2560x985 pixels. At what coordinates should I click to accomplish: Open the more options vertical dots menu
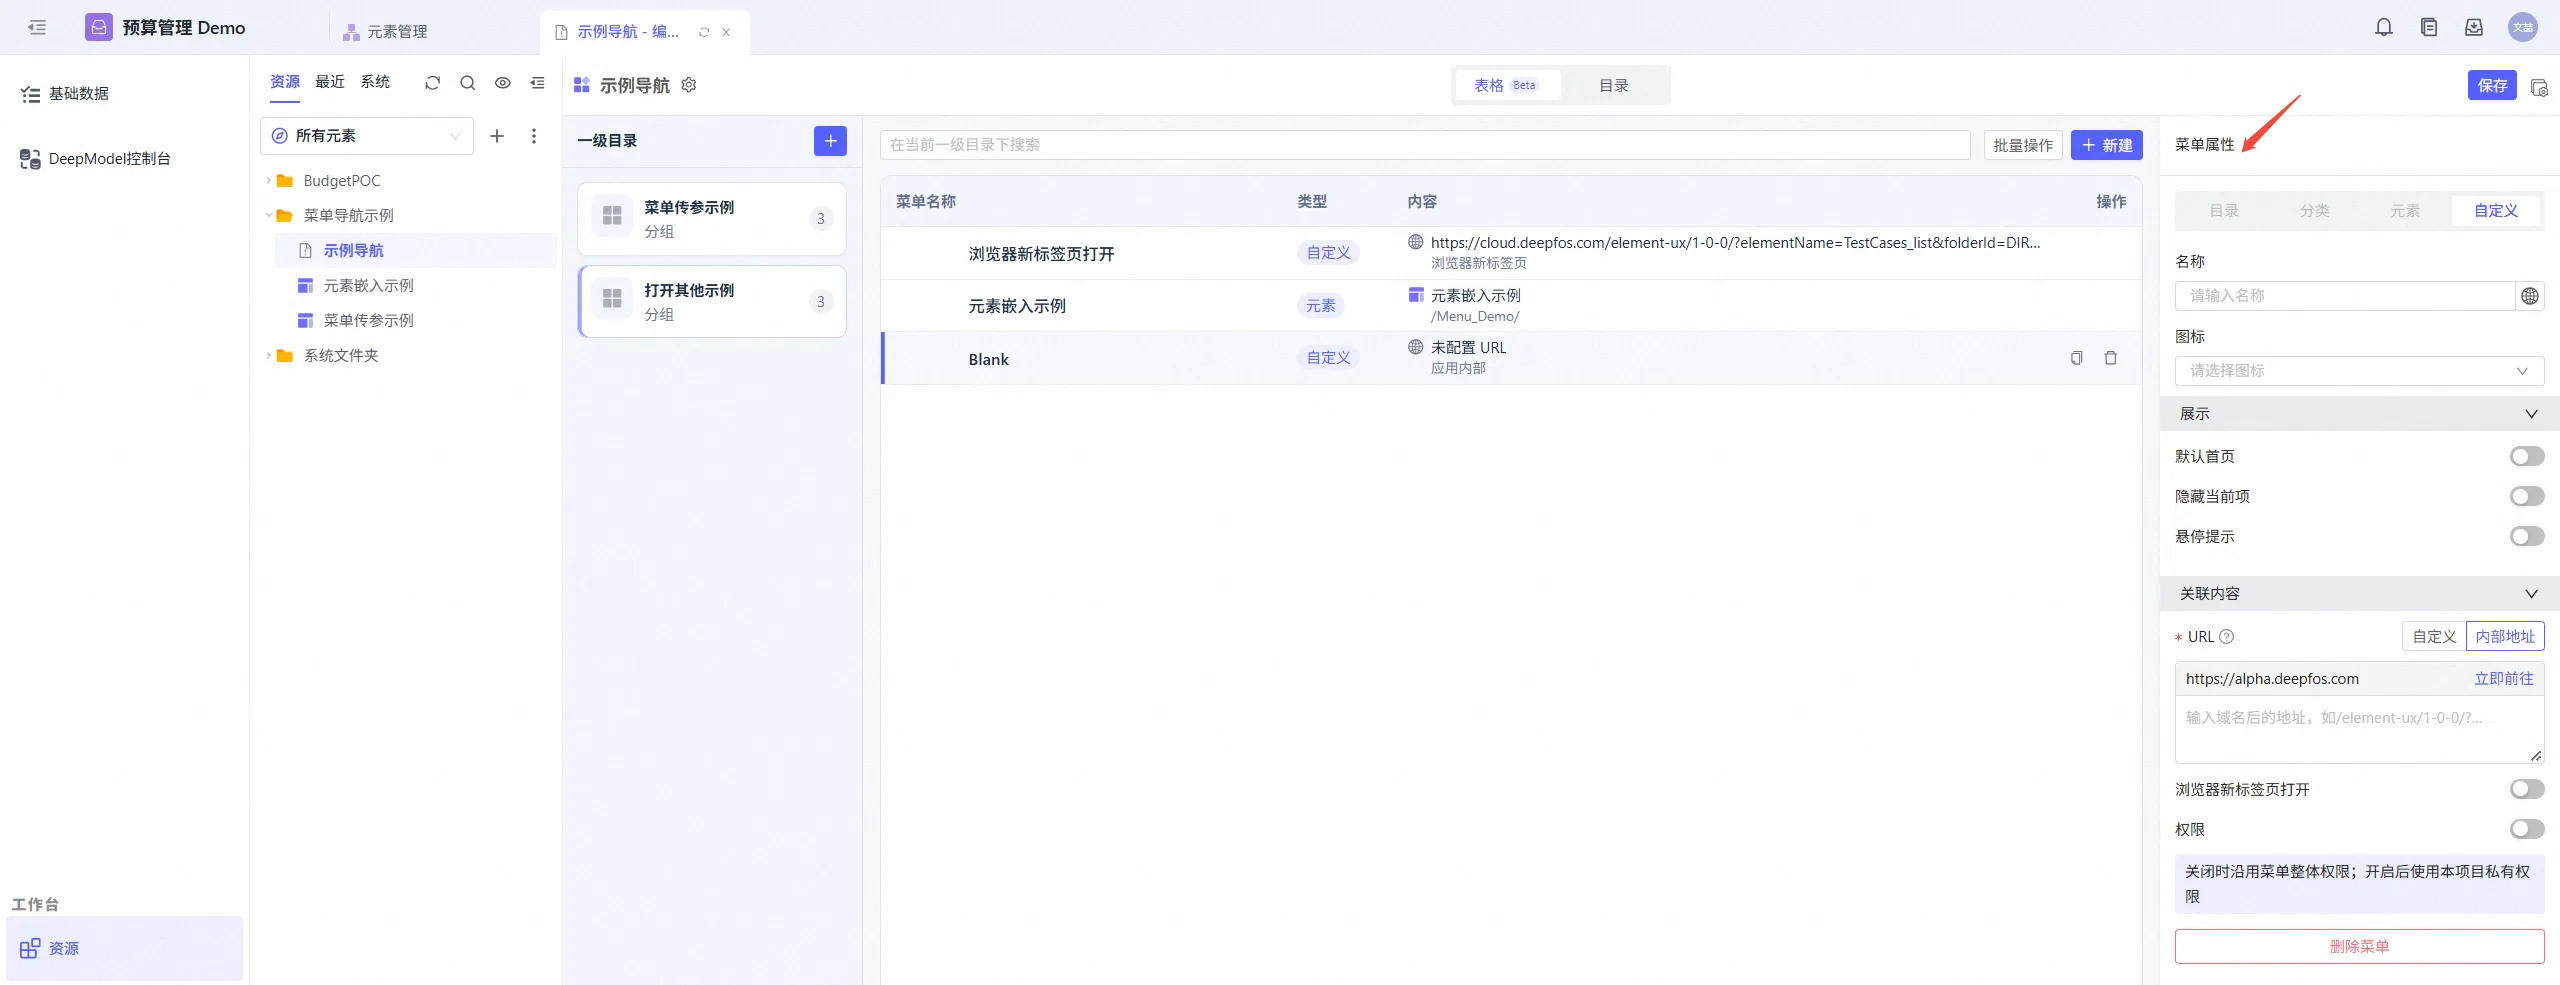tap(534, 136)
